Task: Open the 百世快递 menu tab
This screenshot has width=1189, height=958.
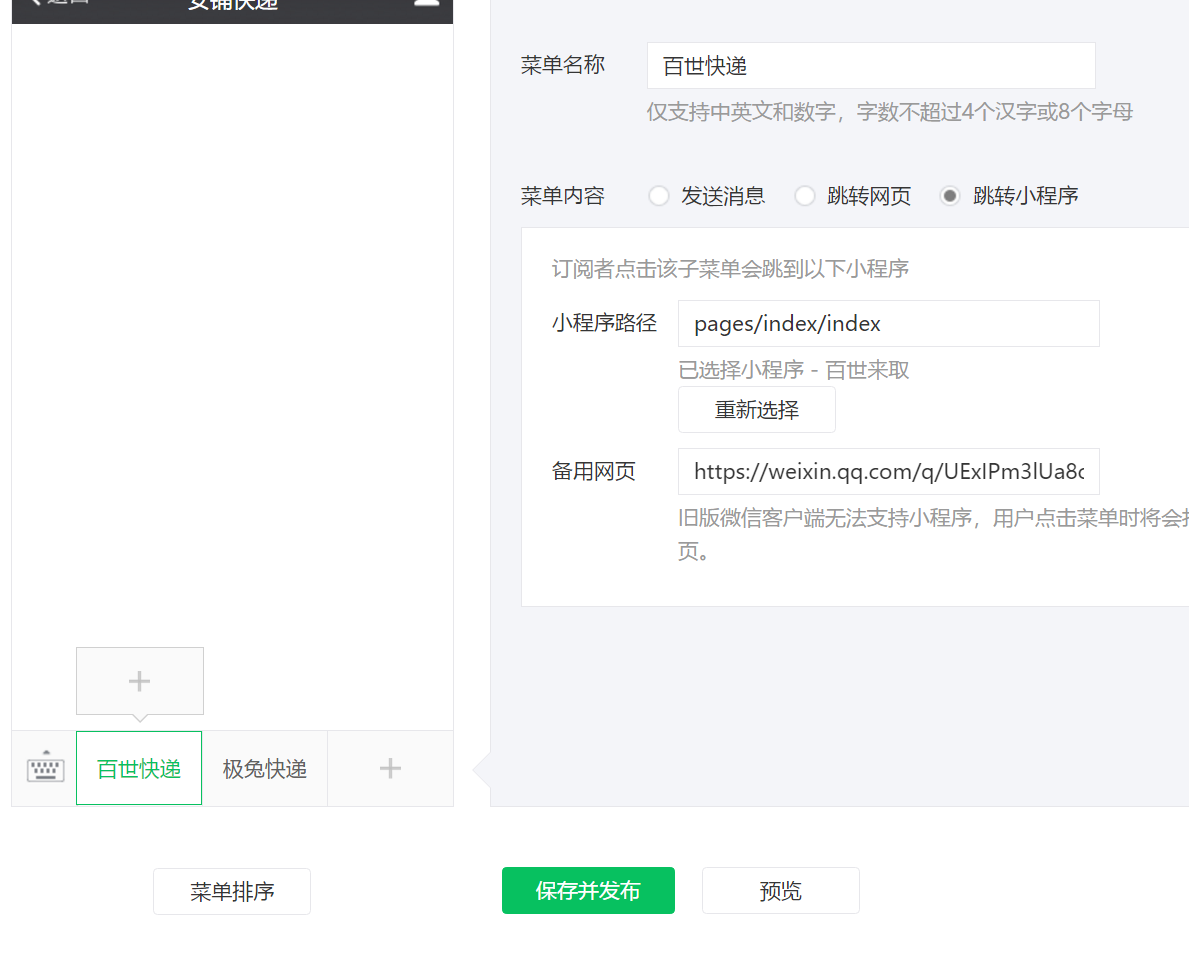Action: click(139, 768)
